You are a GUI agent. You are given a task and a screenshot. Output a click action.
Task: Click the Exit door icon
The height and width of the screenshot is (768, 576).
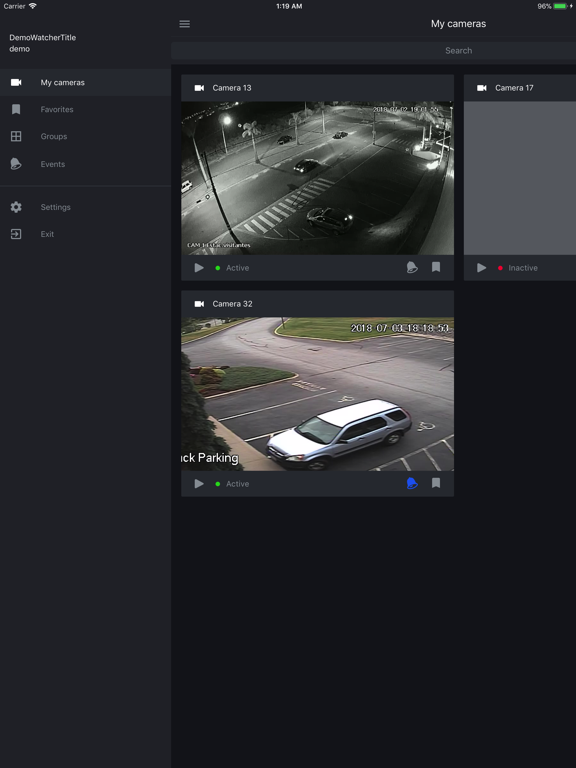[x=16, y=234]
